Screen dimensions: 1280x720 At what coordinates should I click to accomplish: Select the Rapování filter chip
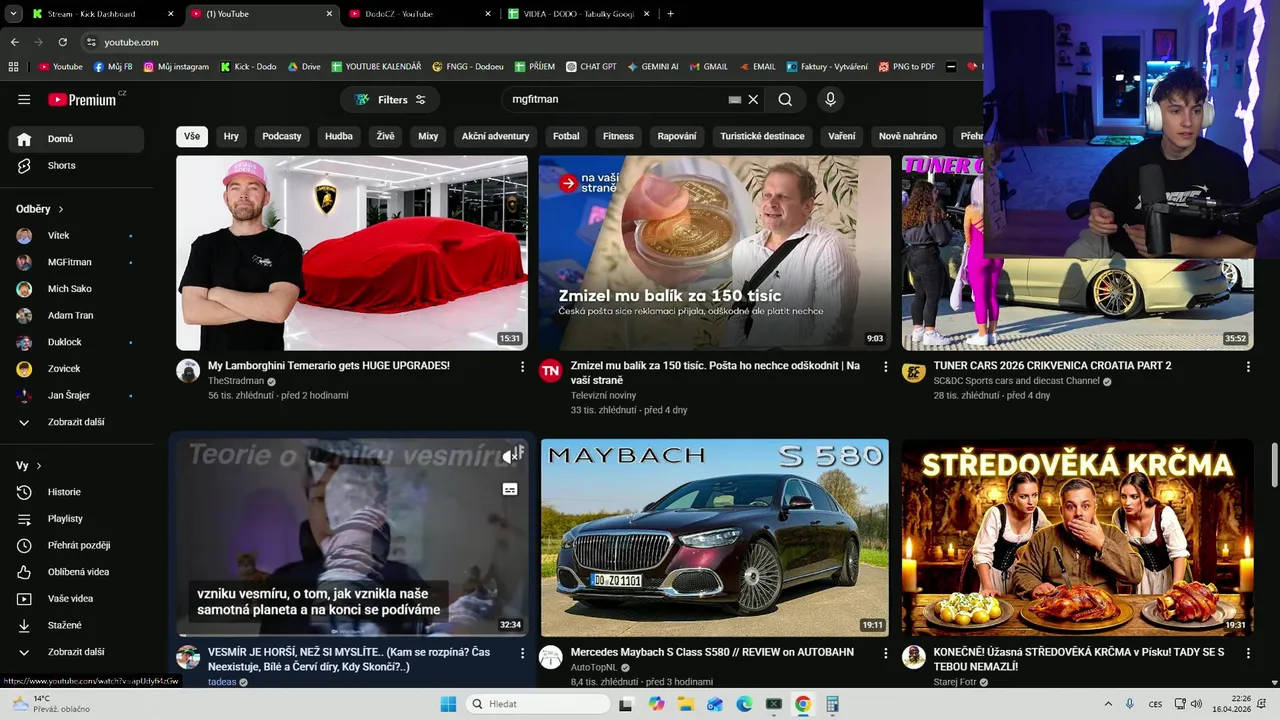point(677,136)
